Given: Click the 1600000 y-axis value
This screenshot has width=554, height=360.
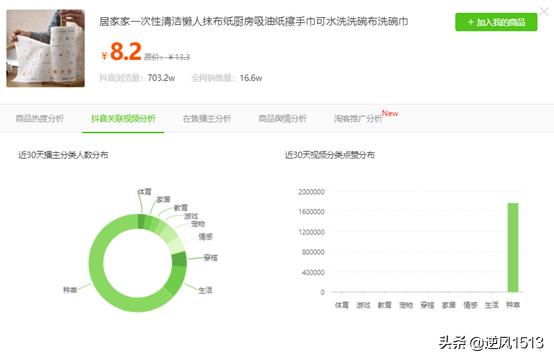Looking at the screenshot, I should (311, 212).
